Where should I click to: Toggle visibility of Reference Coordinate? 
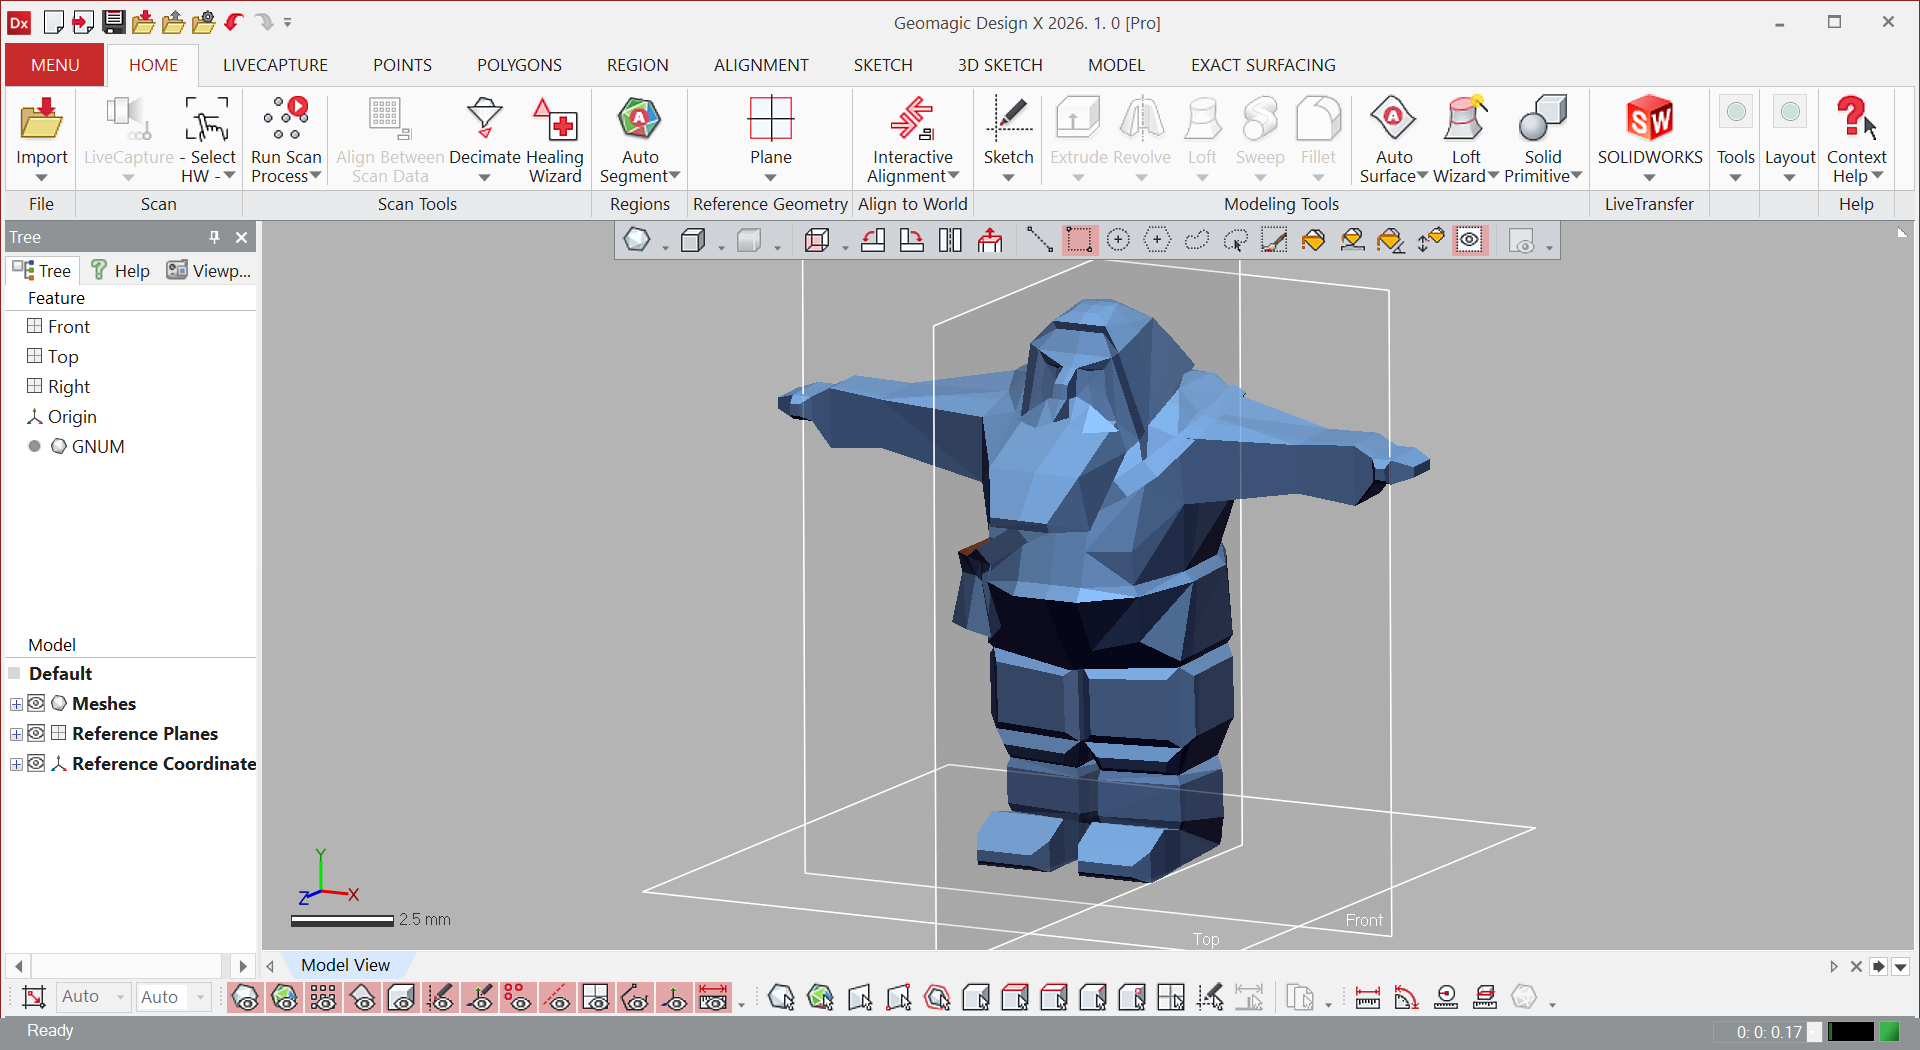[36, 763]
